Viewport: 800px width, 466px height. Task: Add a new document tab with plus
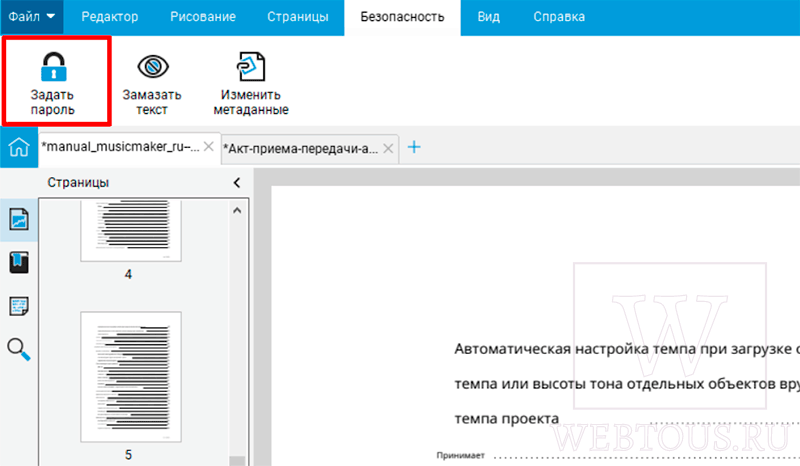coord(414,148)
